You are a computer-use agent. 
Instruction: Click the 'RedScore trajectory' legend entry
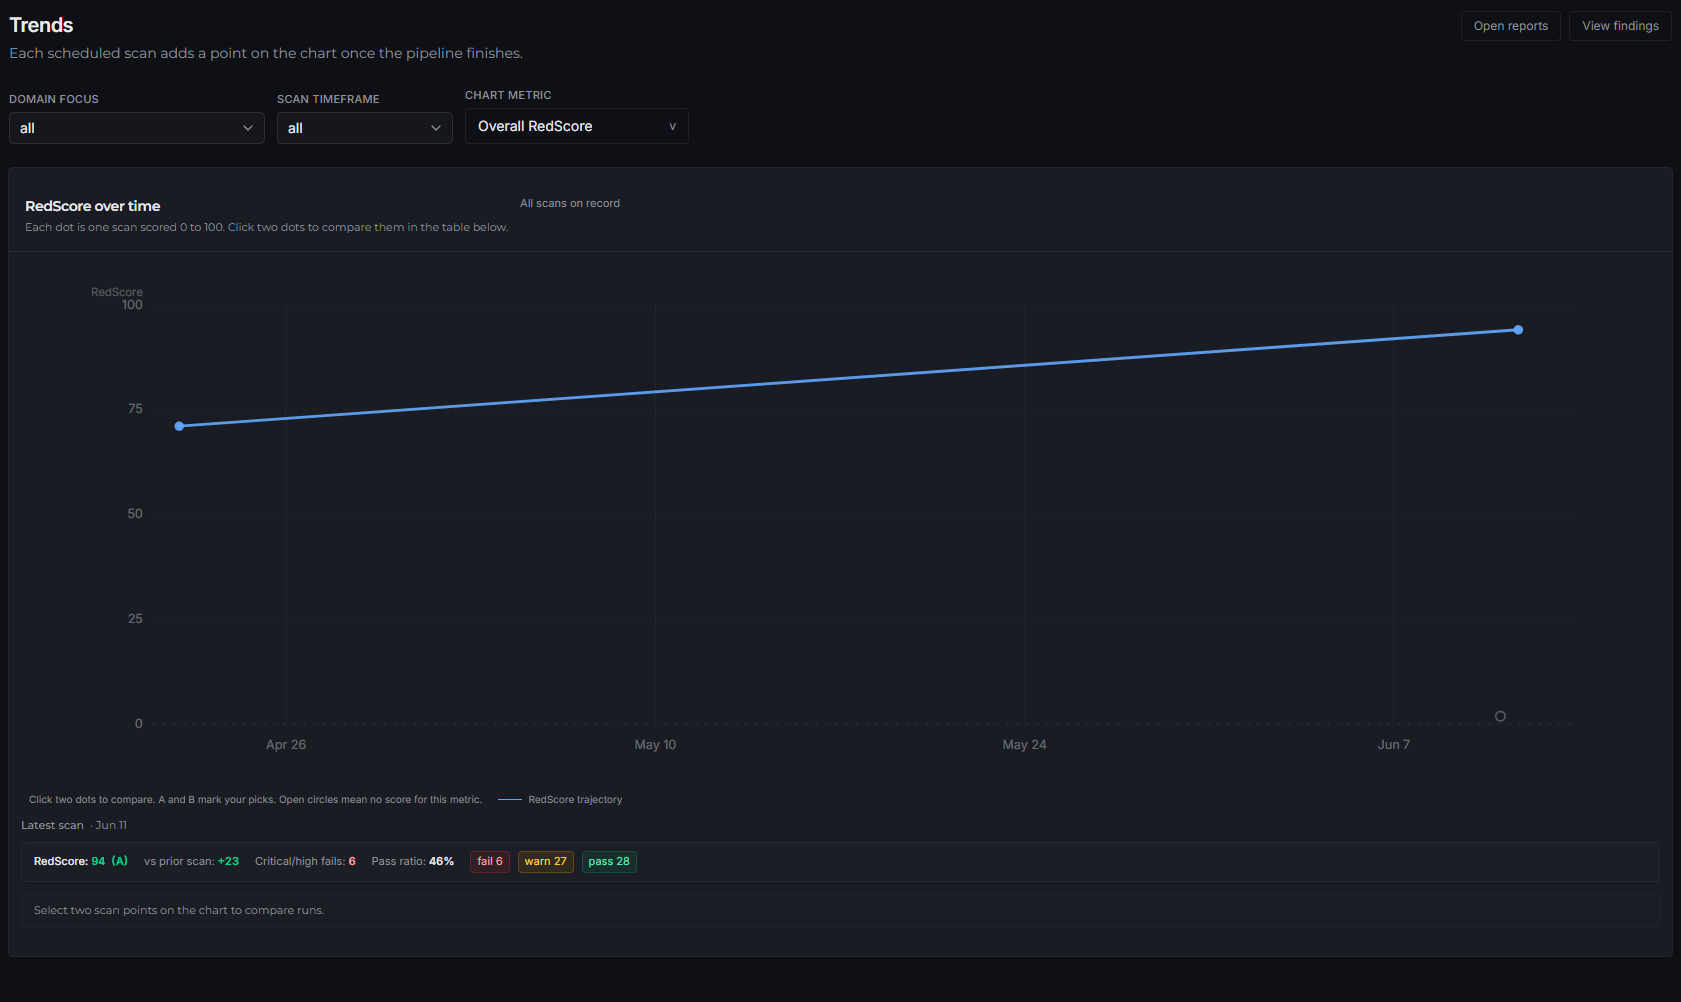(x=560, y=800)
